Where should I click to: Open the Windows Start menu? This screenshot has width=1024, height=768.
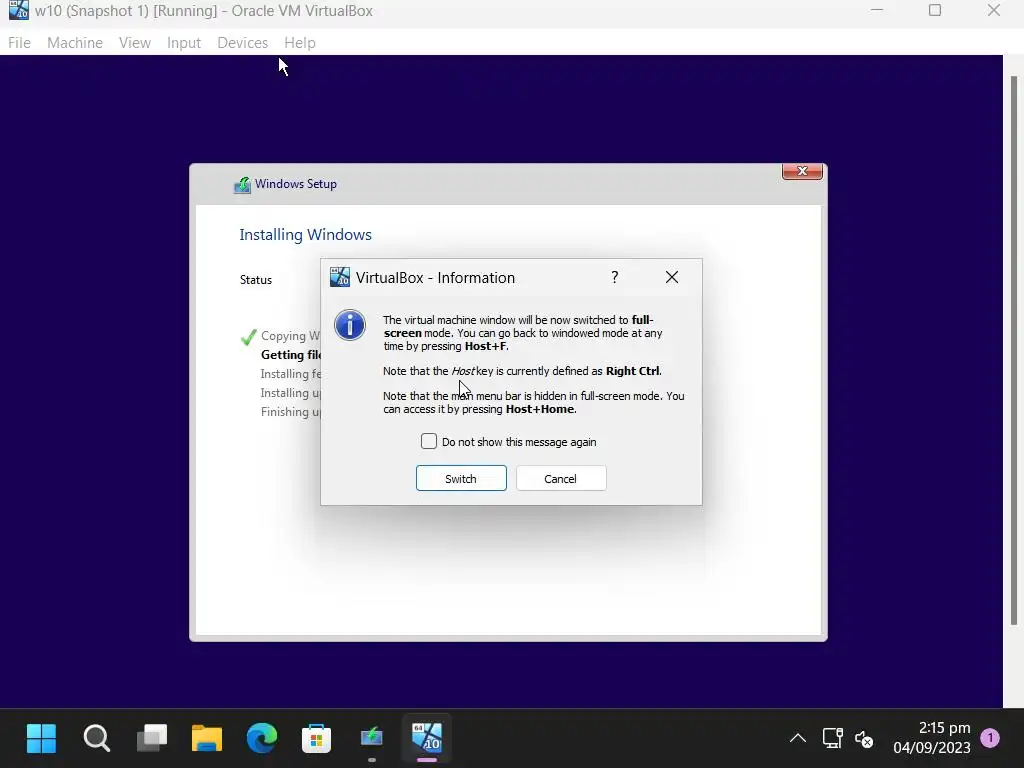pos(41,739)
